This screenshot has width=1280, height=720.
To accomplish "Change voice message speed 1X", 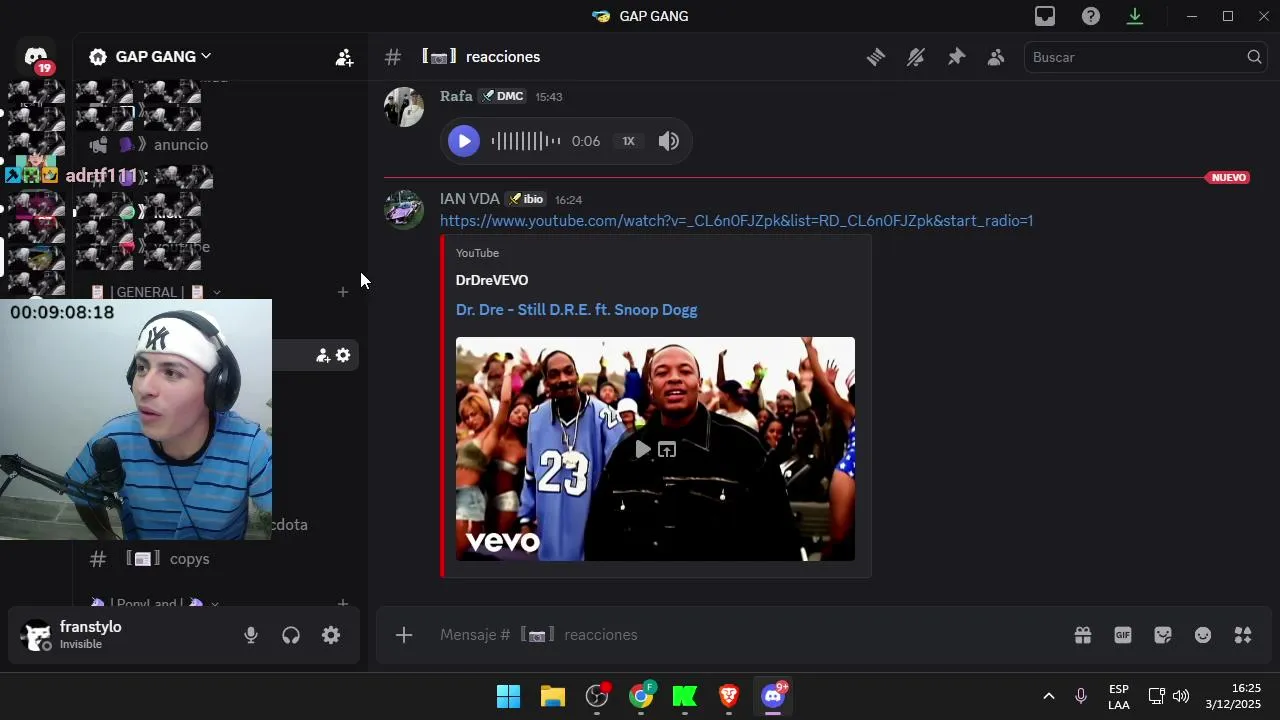I will (628, 141).
